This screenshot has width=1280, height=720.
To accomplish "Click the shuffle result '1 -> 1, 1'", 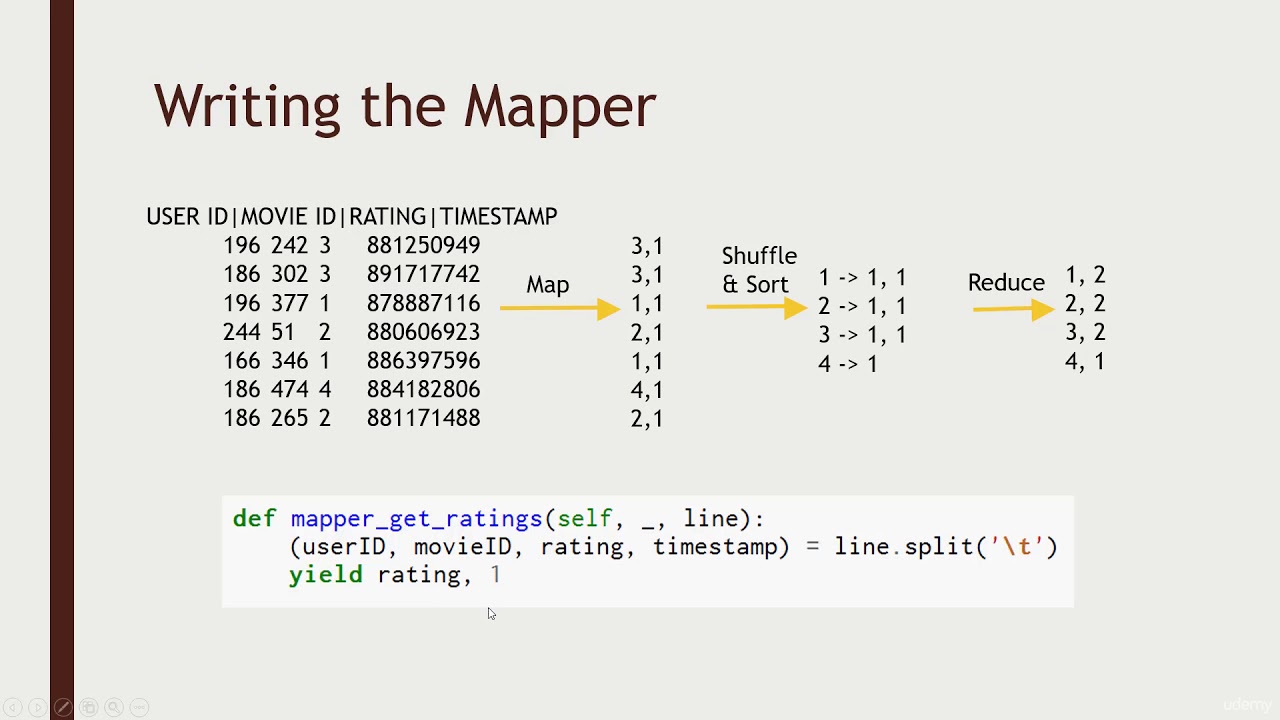I will 862,278.
